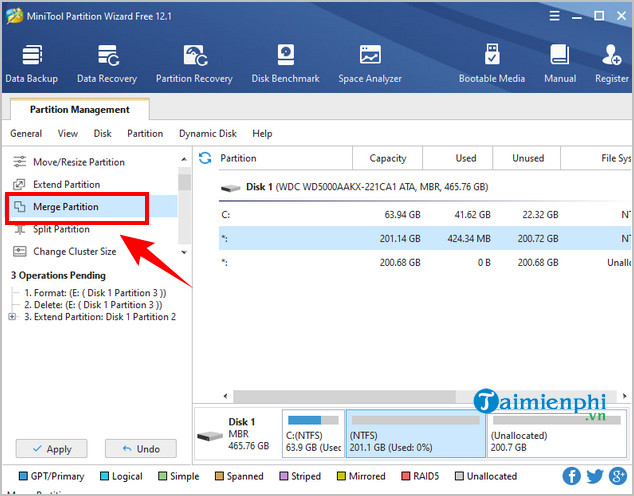The width and height of the screenshot is (634, 496).
Task: Open the Data Backup tool
Action: 32,64
